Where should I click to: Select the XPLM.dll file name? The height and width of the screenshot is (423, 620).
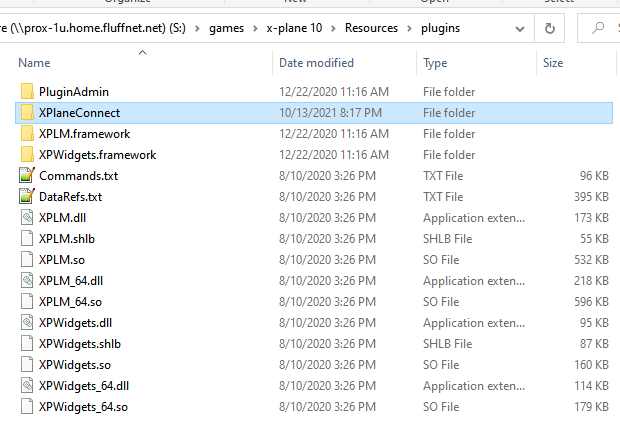click(x=62, y=217)
